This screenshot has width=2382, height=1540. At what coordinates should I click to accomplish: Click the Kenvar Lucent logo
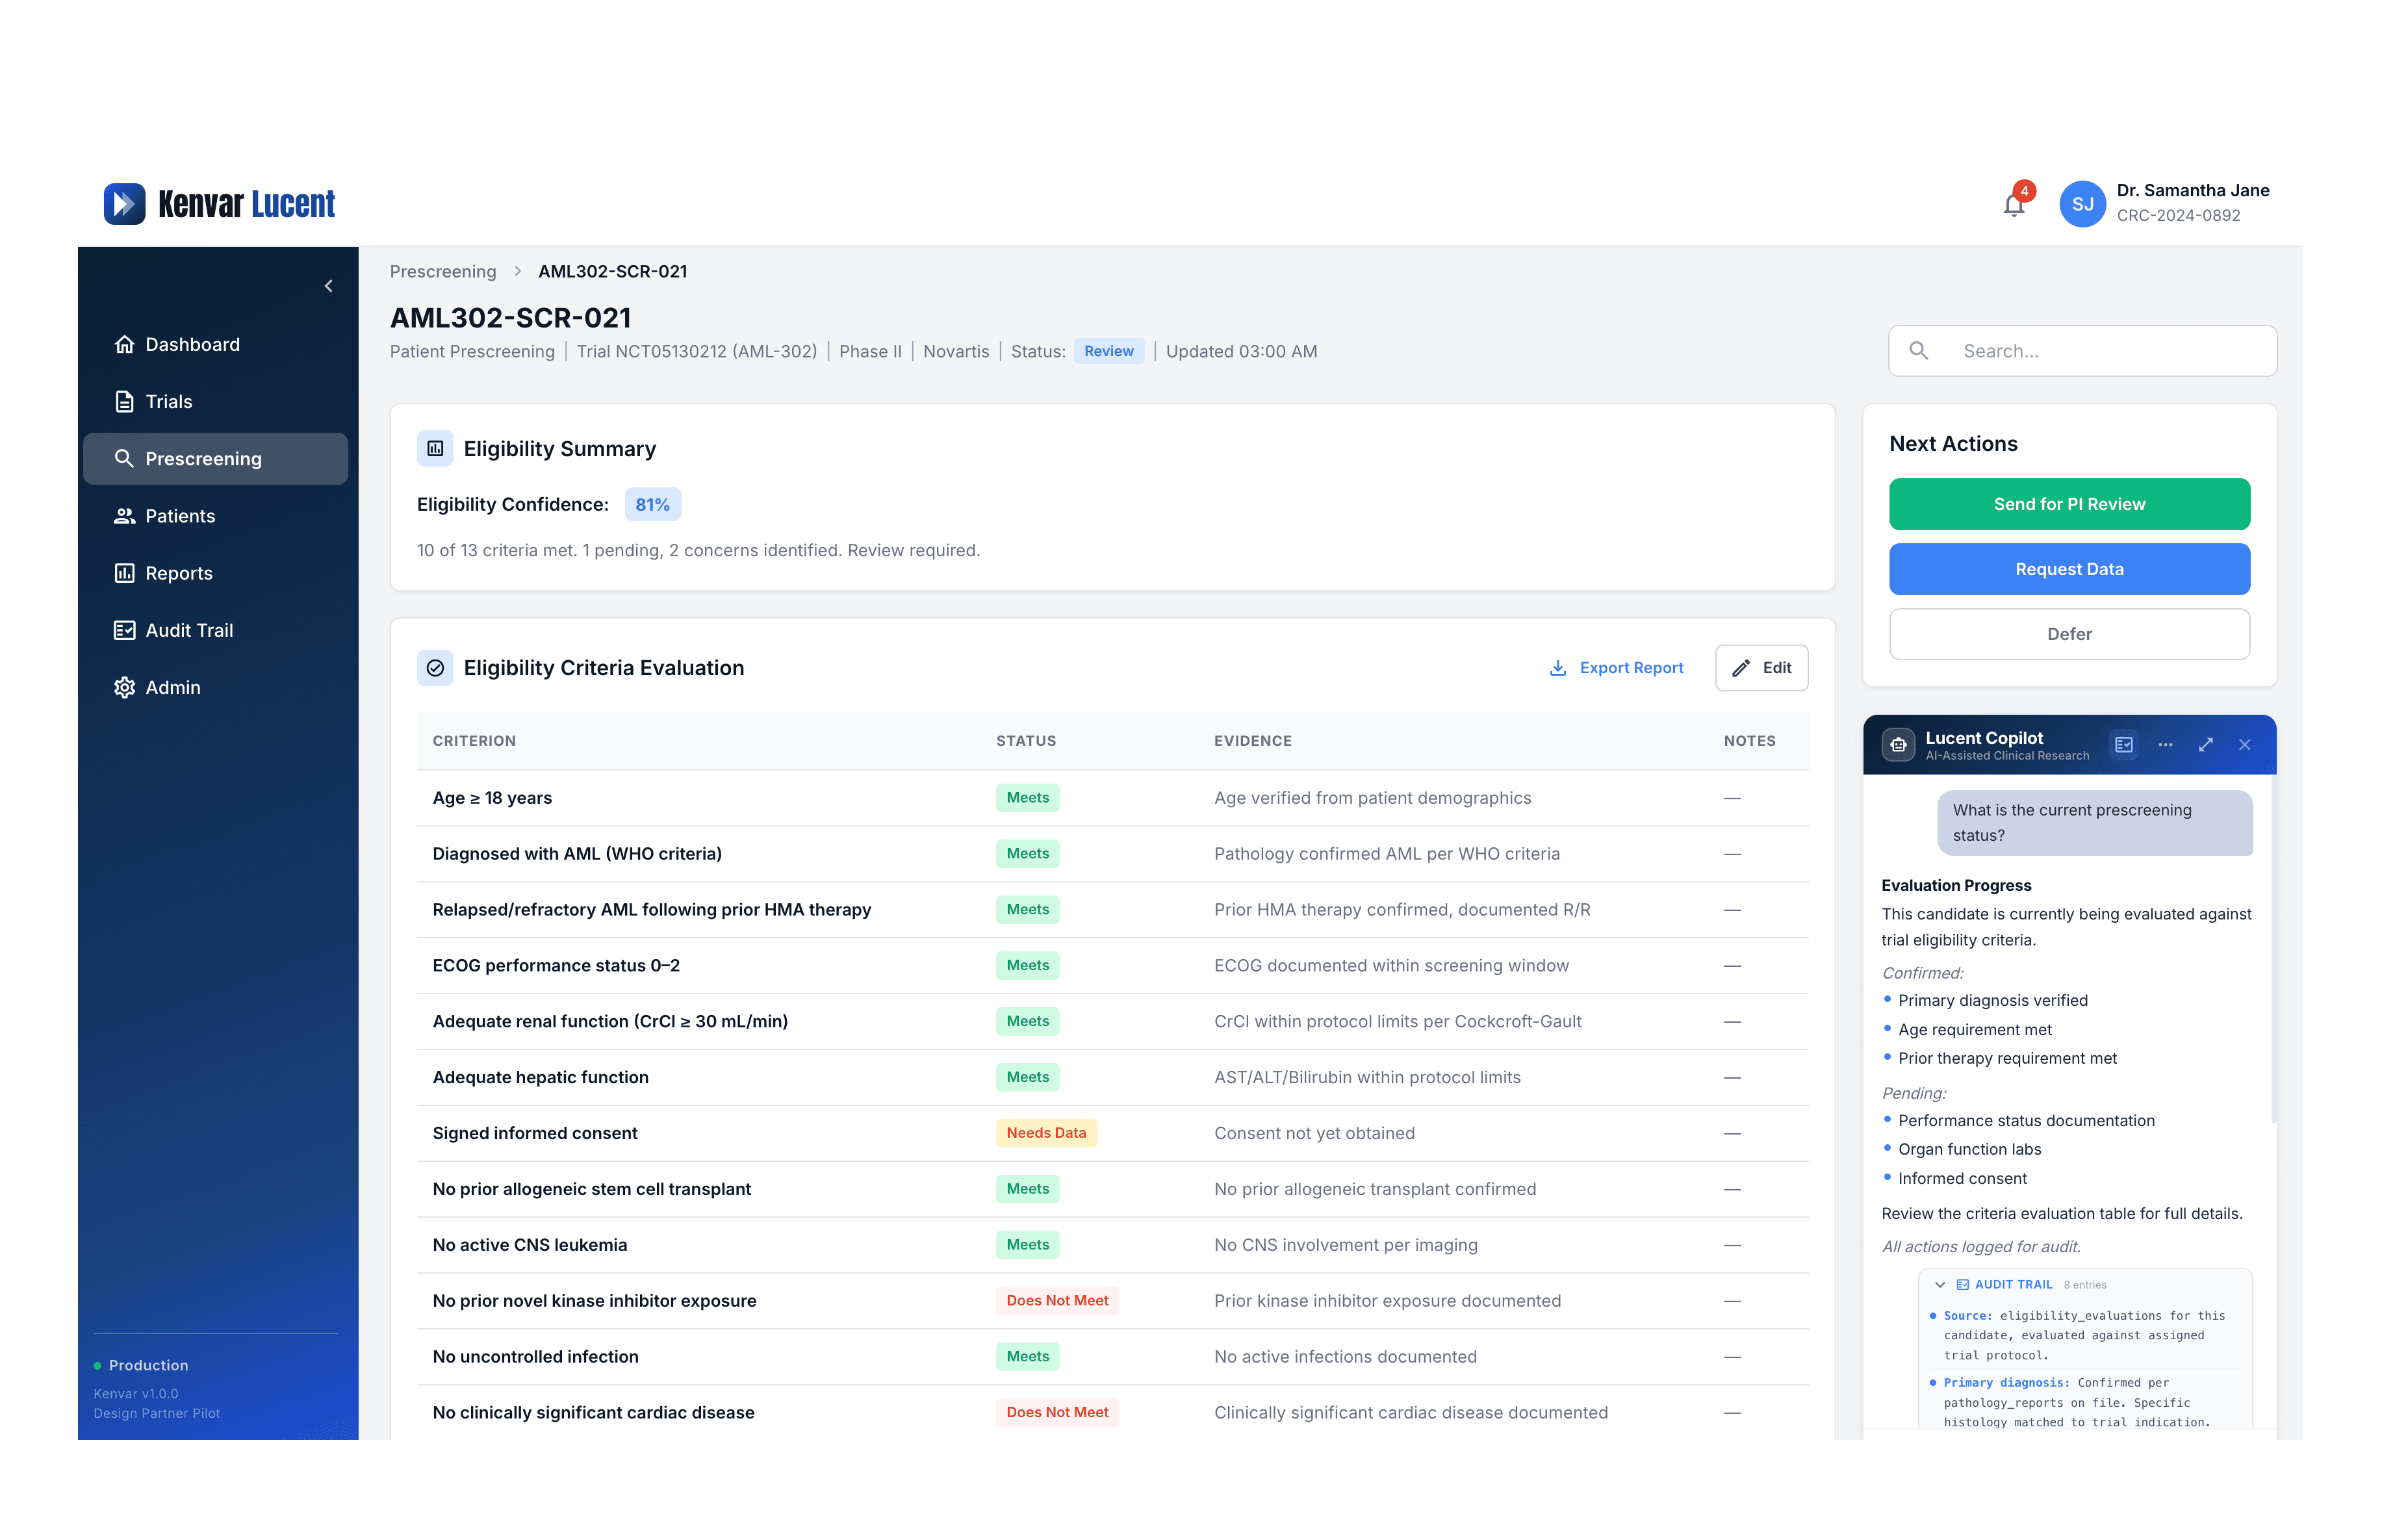click(219, 204)
